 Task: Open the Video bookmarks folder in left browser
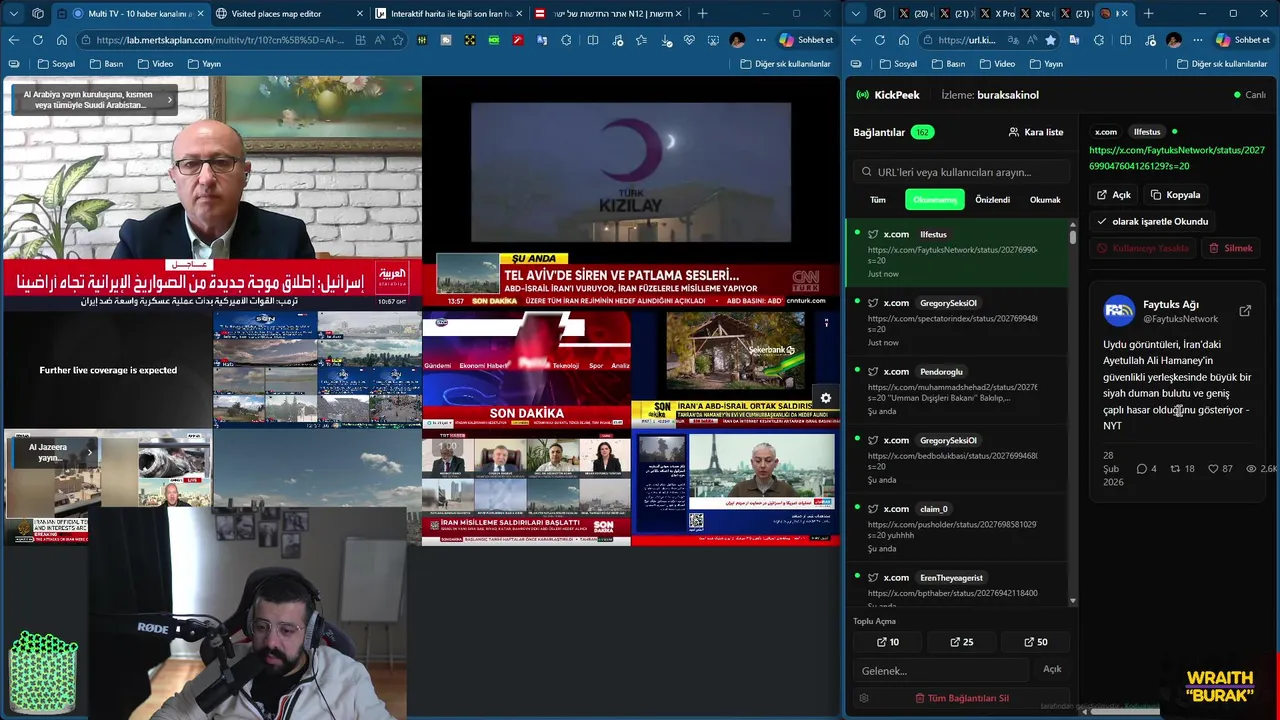[154, 63]
